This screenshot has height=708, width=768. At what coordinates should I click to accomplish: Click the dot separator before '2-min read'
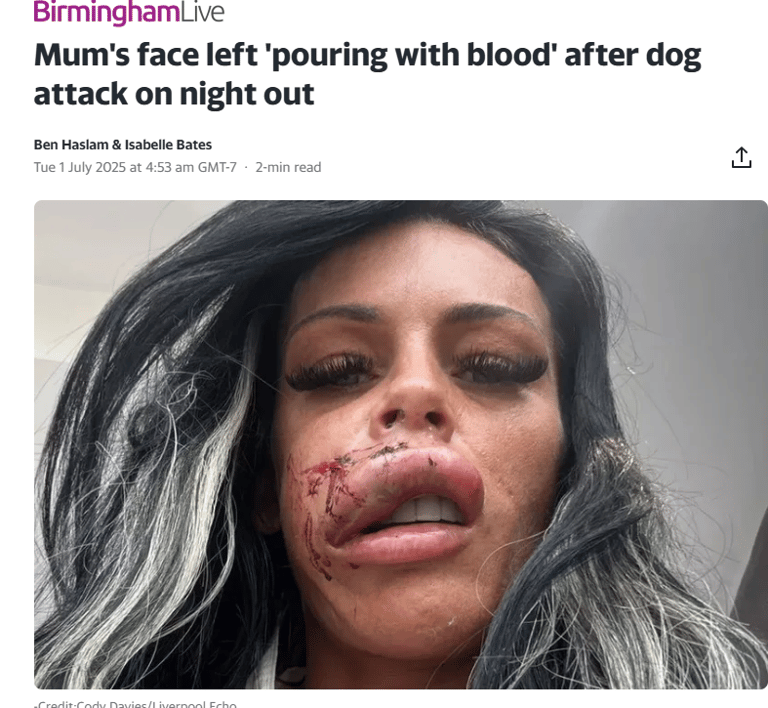[246, 168]
